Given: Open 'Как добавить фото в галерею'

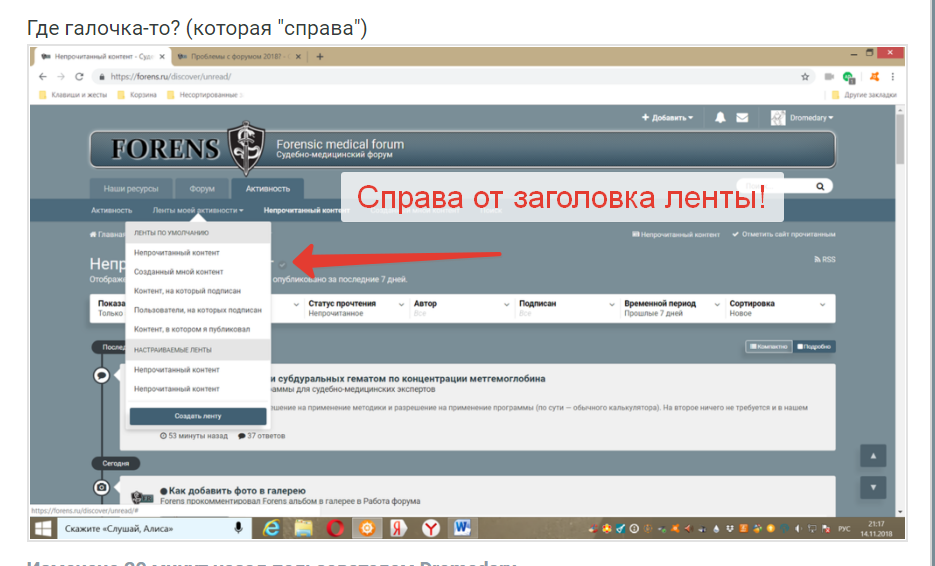Looking at the screenshot, I should point(237,490).
